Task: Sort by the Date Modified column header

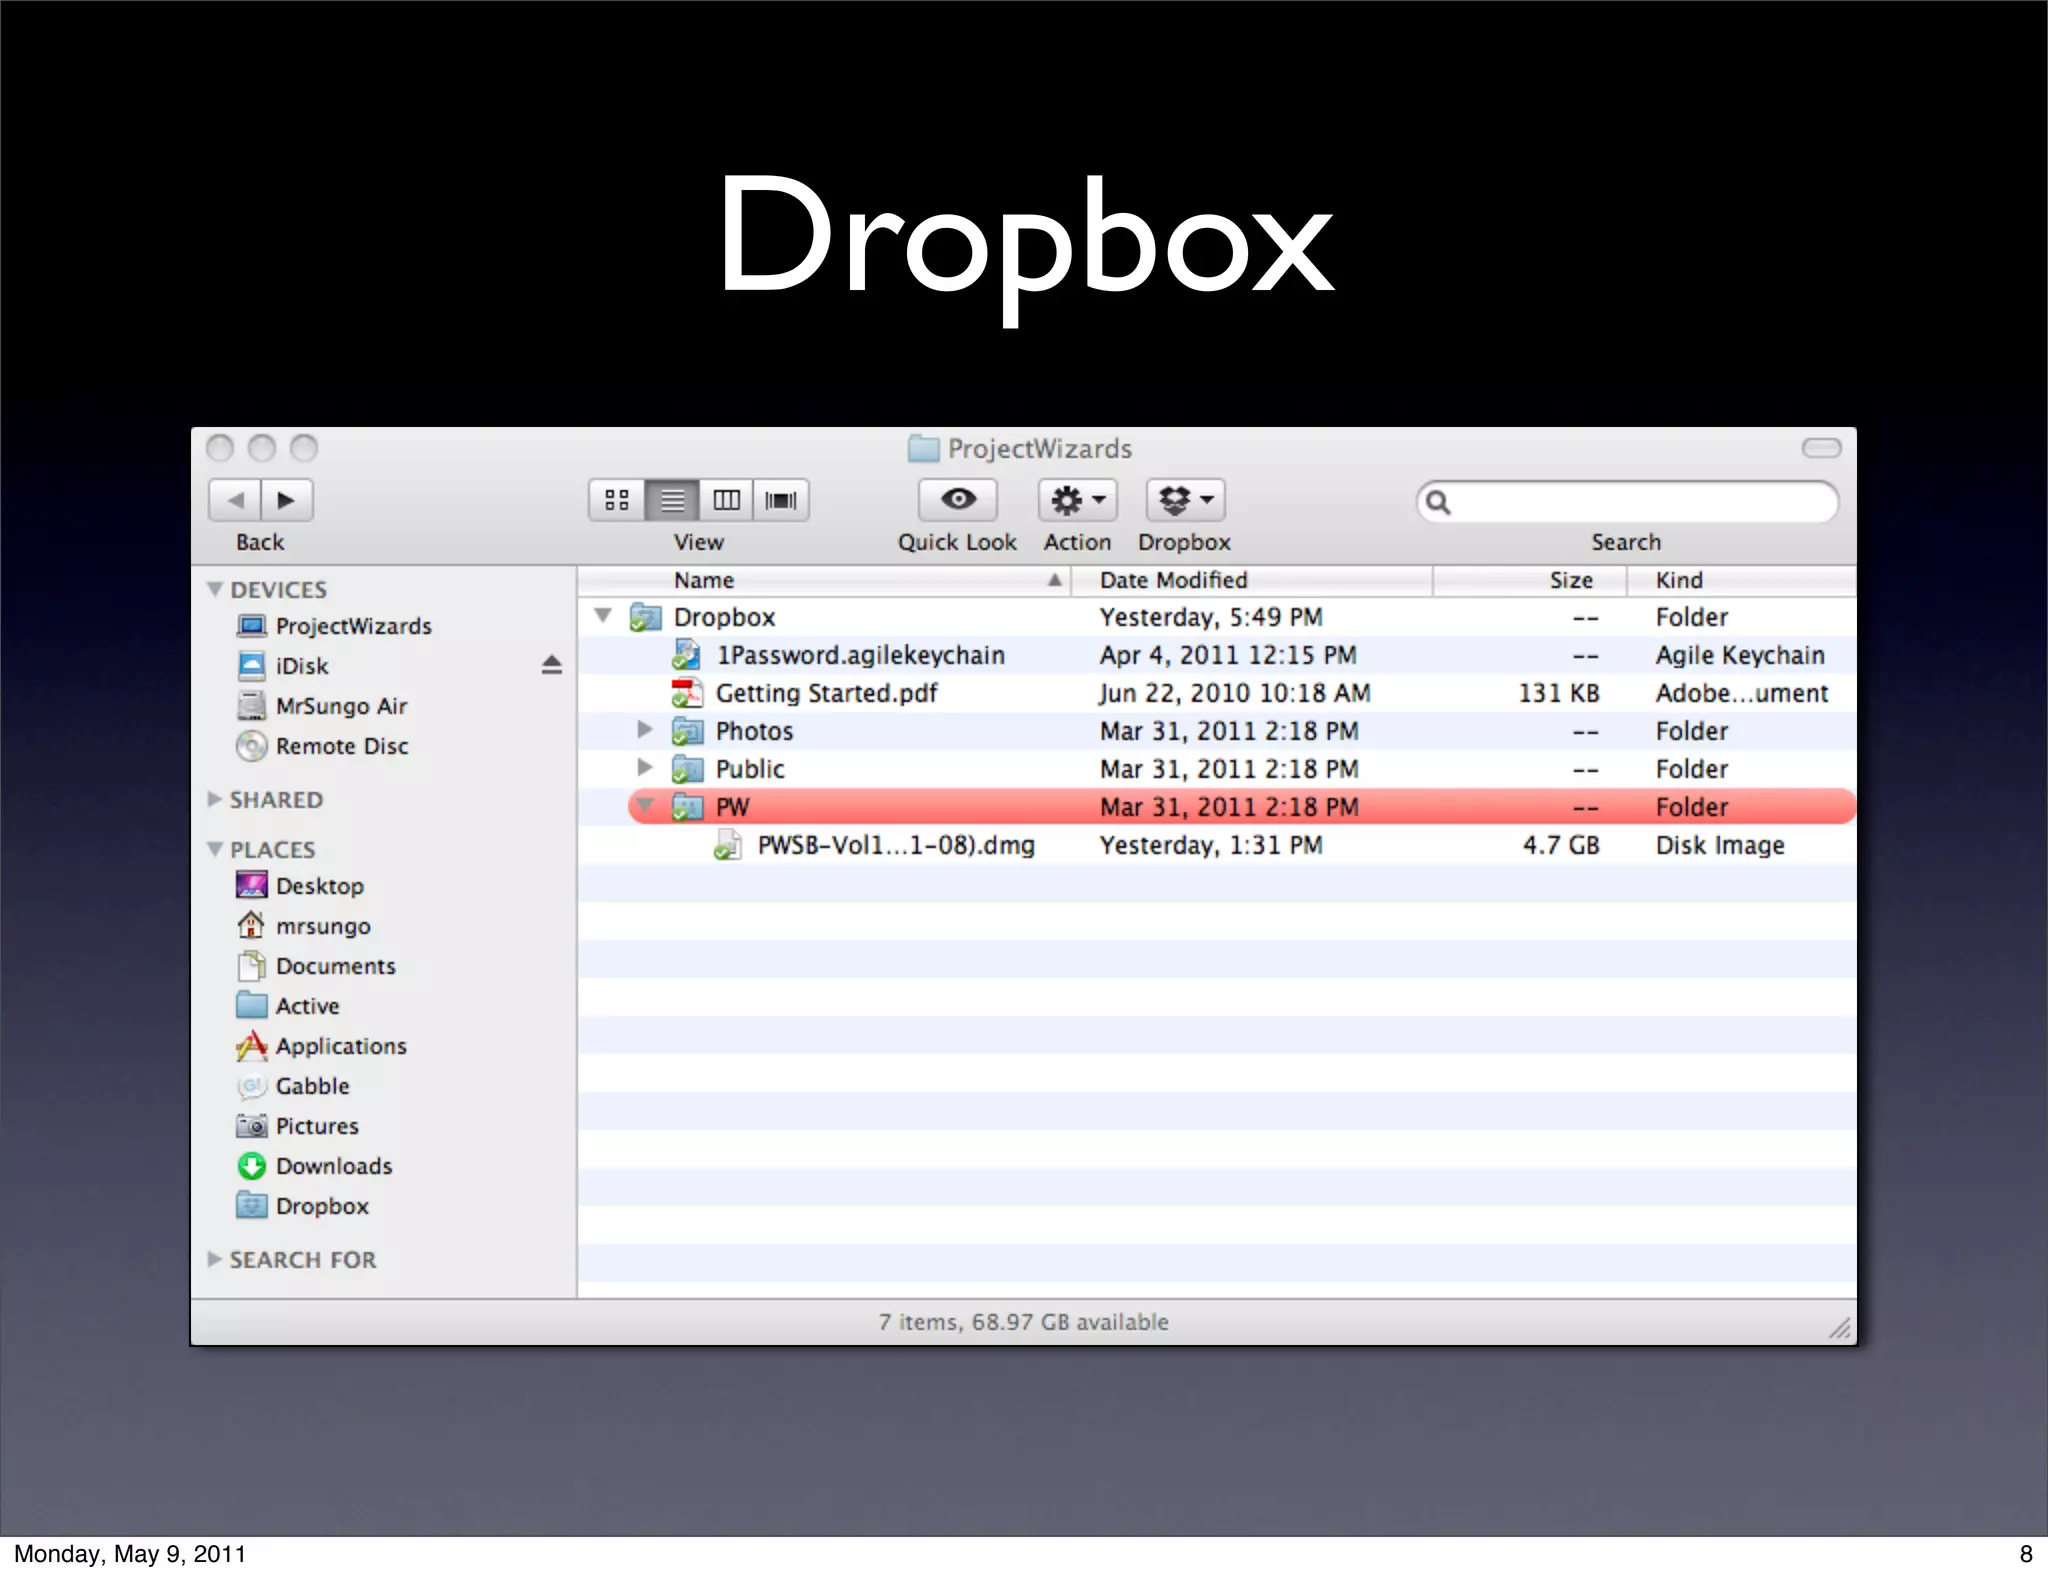Action: click(1252, 581)
